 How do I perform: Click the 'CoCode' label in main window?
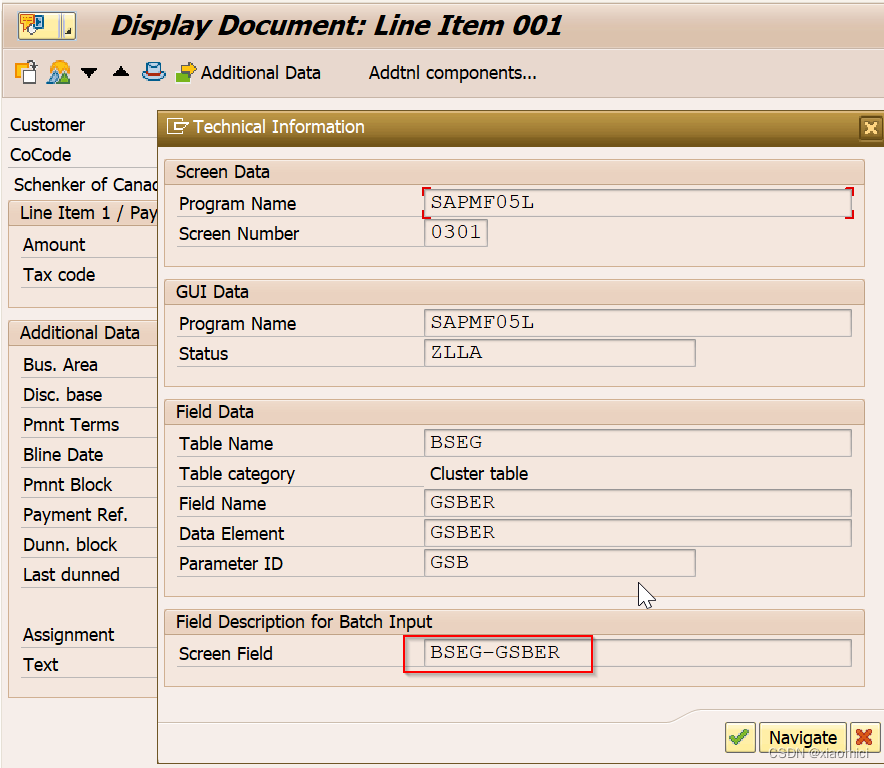pyautogui.click(x=41, y=155)
